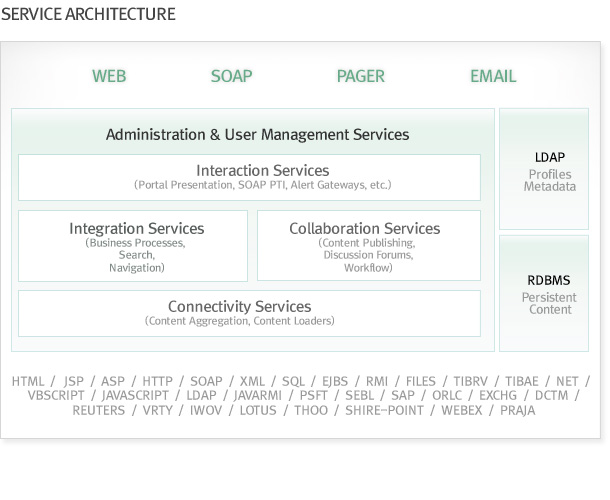610x500 pixels.
Task: Click the EMAIL channel label
Action: point(493,76)
